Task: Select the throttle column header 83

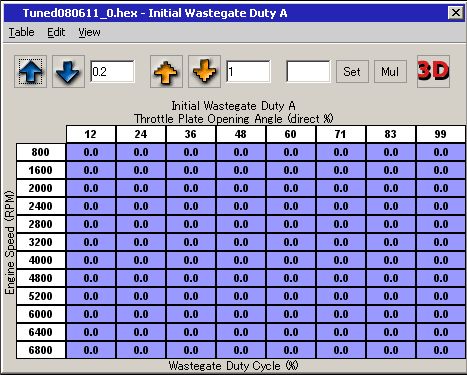Action: [x=391, y=134]
